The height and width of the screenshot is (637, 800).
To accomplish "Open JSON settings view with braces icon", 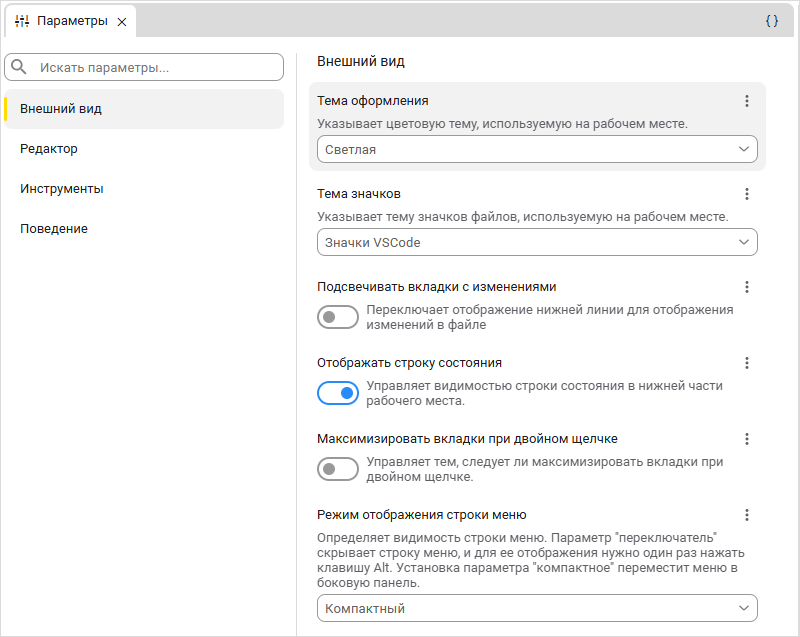I will point(771,20).
